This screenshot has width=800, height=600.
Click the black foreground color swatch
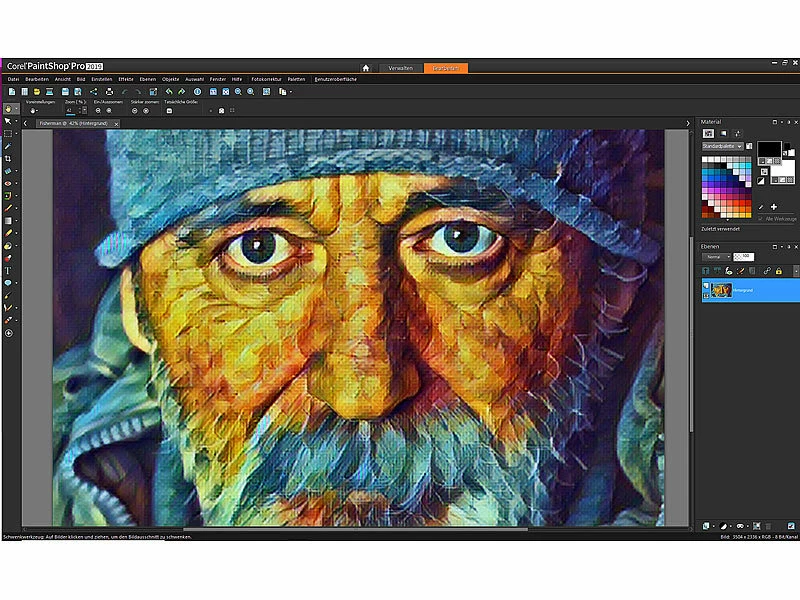coord(767,149)
